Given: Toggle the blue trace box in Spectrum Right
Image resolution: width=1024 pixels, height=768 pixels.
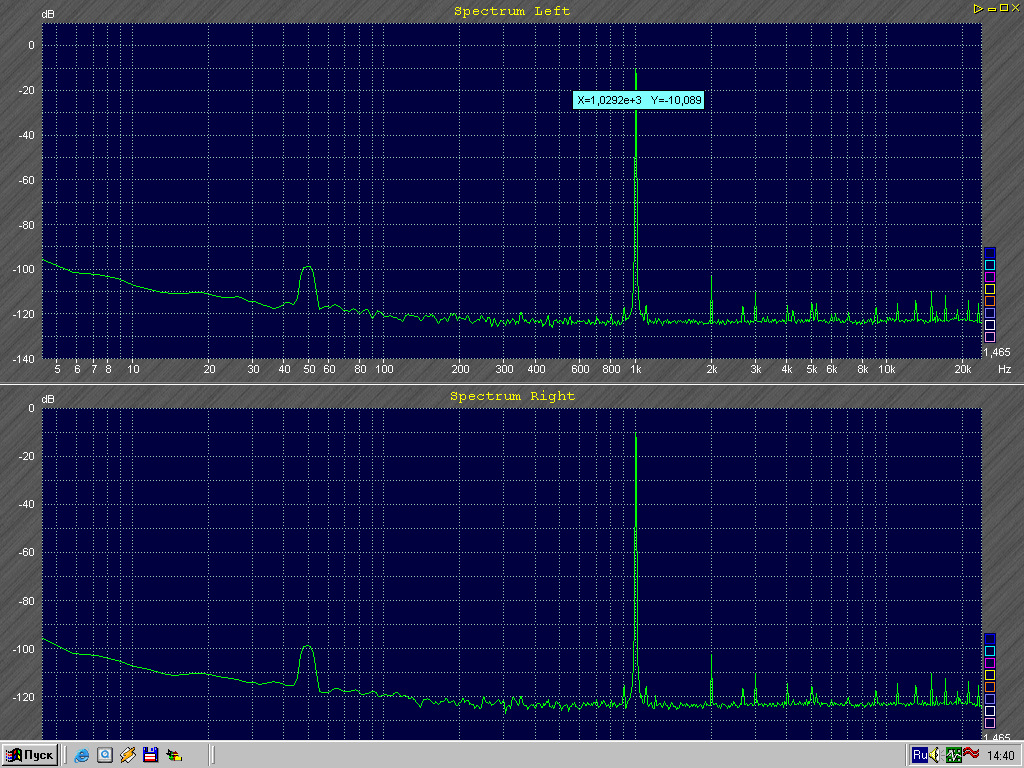Looking at the screenshot, I should coord(990,638).
